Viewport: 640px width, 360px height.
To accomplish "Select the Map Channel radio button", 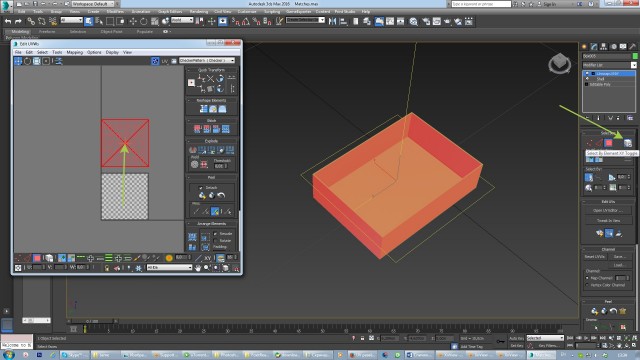I will click(587, 278).
